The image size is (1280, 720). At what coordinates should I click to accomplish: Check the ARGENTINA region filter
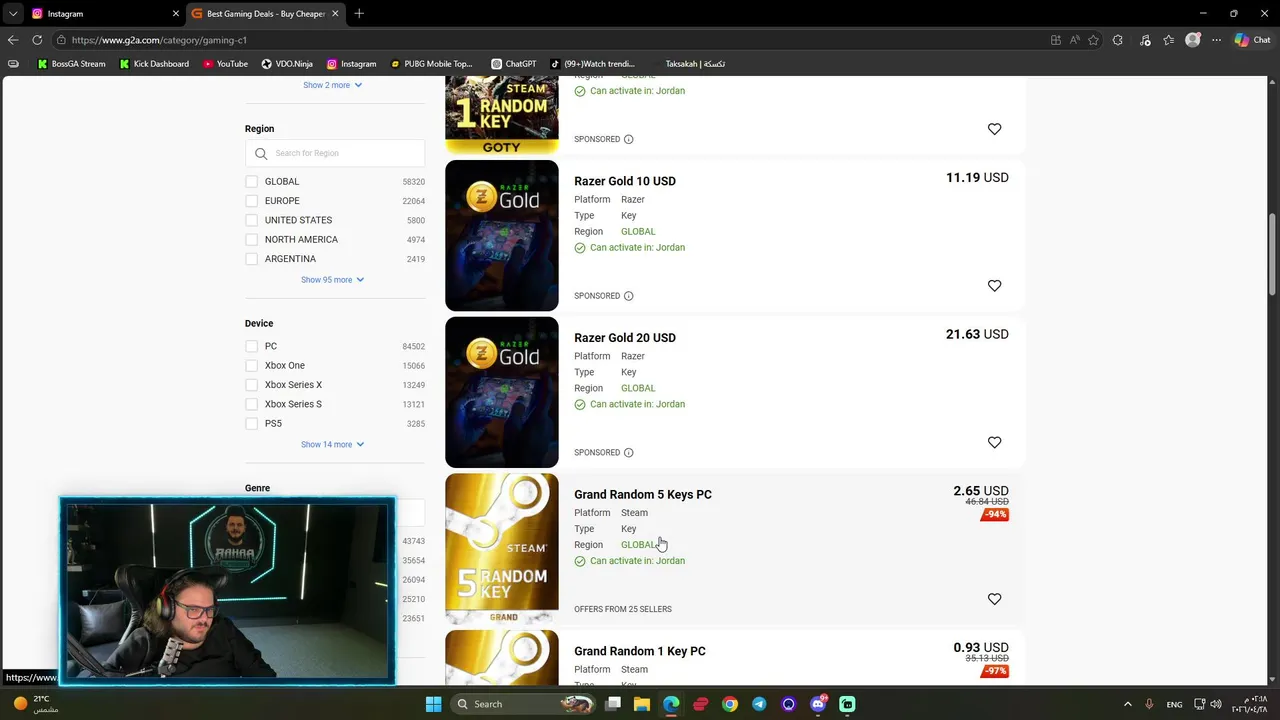(252, 259)
